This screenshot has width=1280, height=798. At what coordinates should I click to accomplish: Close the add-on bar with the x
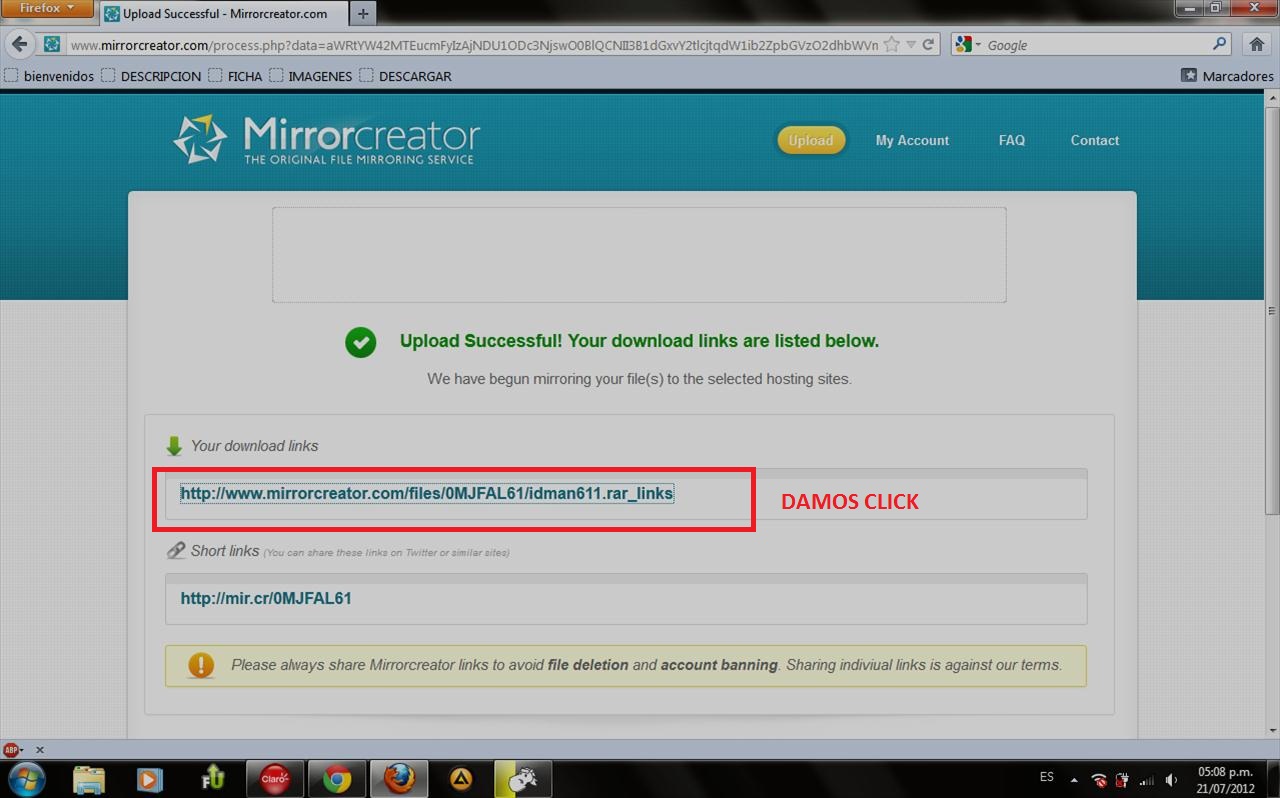click(x=40, y=749)
